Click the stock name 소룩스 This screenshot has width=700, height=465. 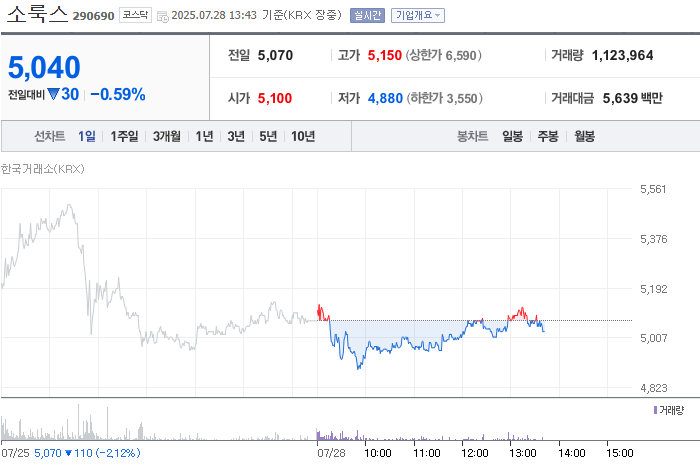tap(38, 14)
